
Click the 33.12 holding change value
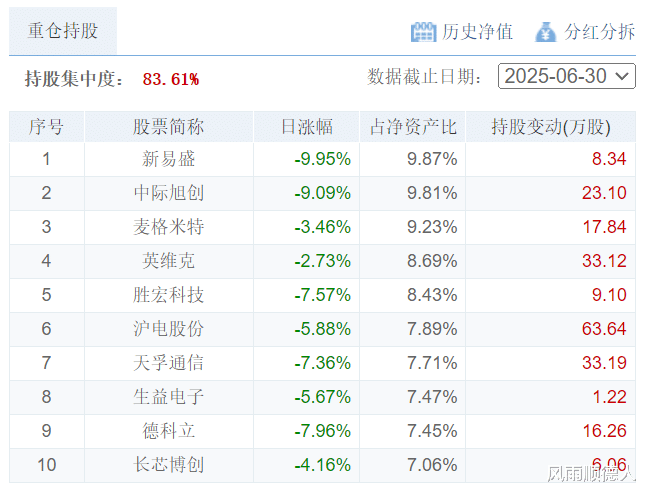click(x=604, y=261)
